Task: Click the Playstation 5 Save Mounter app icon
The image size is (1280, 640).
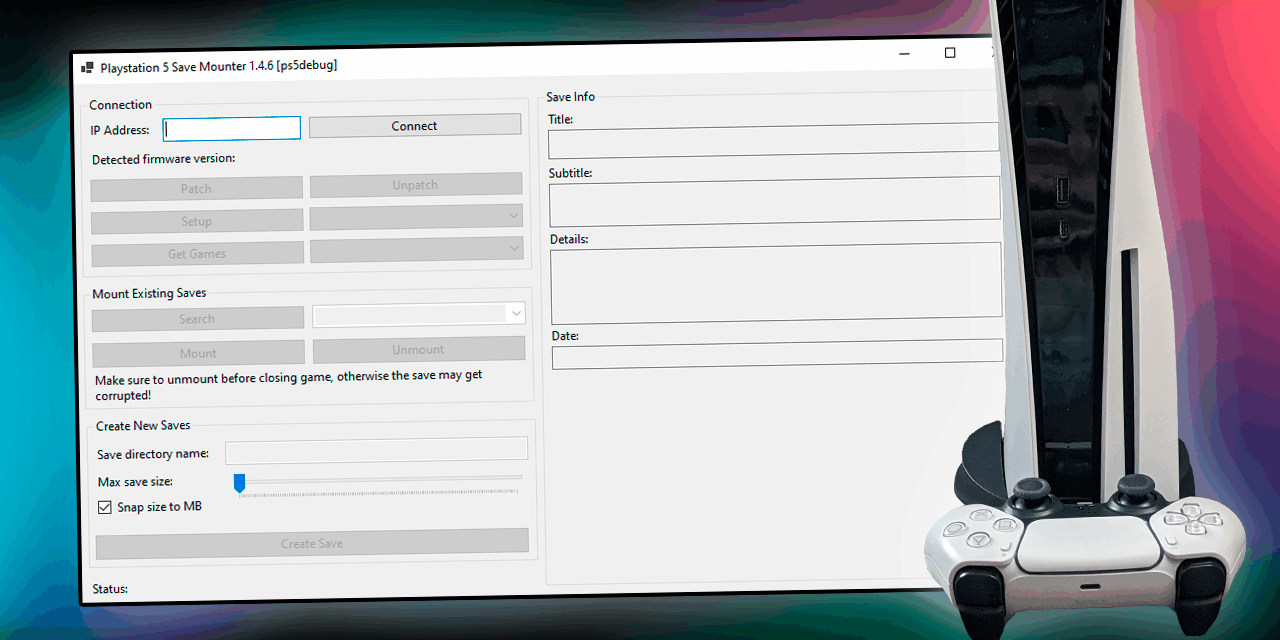Action: click(x=87, y=67)
